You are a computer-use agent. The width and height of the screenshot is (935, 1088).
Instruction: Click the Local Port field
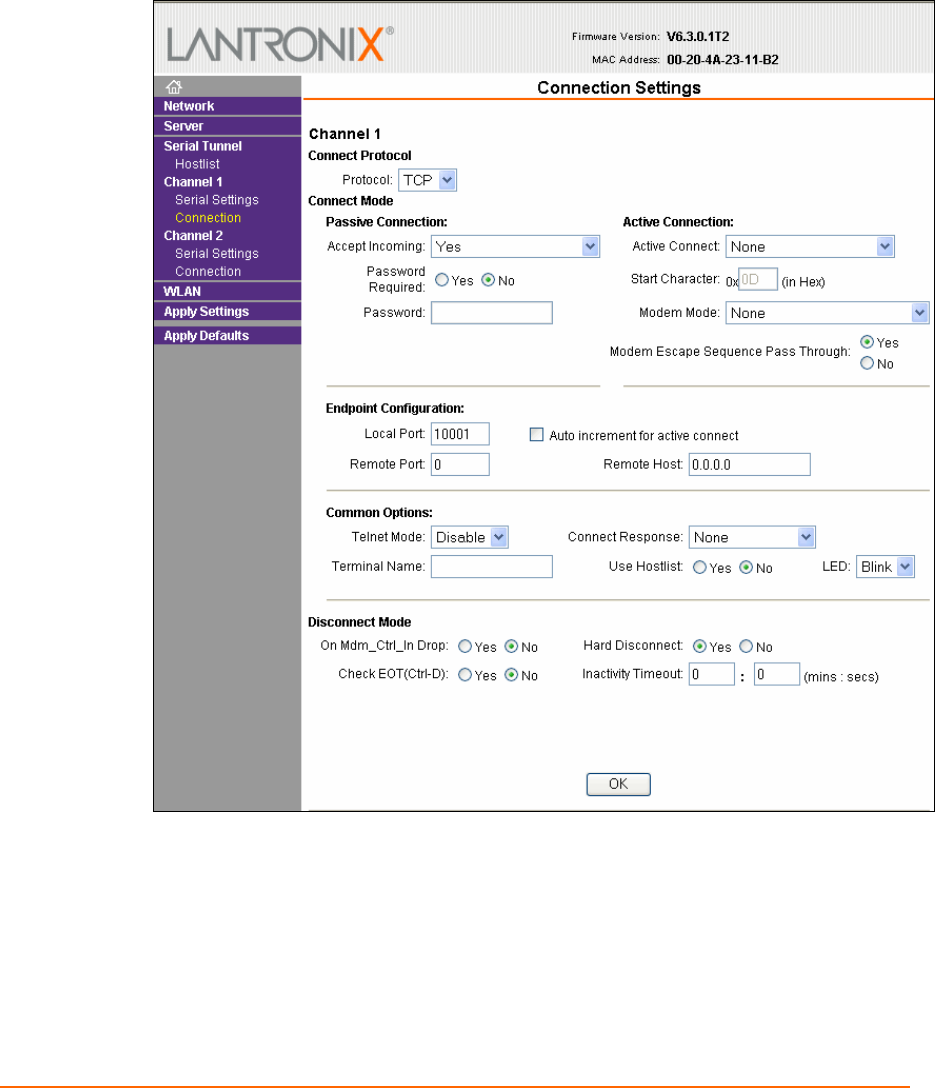coord(460,434)
